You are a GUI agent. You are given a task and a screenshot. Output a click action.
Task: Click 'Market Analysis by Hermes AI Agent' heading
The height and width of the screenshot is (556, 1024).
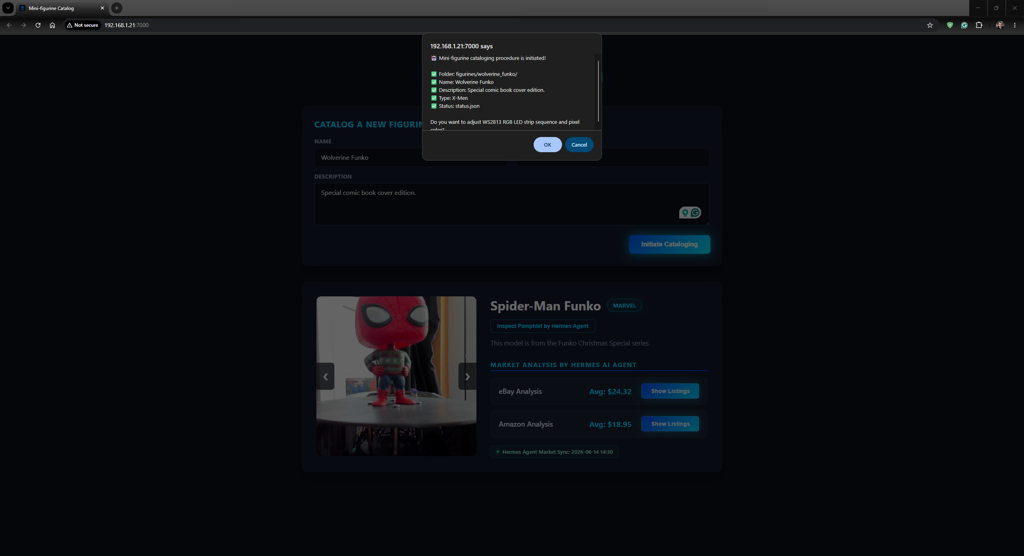point(563,365)
